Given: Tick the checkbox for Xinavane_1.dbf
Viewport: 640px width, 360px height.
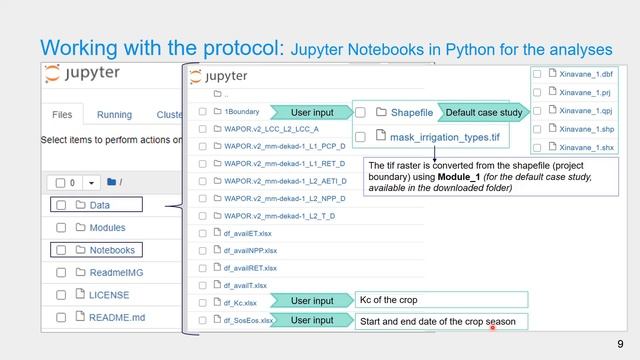Looking at the screenshot, I should [x=537, y=74].
